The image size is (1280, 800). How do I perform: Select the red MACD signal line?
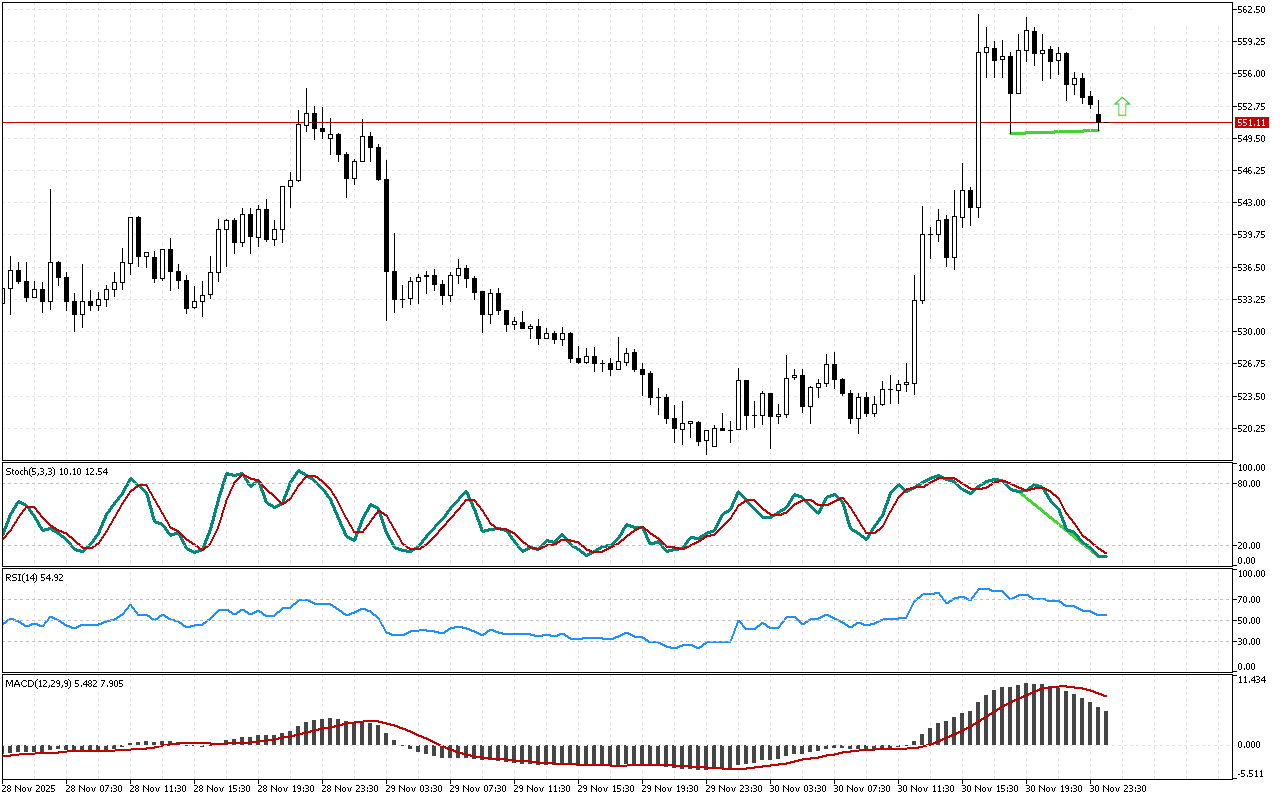click(x=600, y=763)
